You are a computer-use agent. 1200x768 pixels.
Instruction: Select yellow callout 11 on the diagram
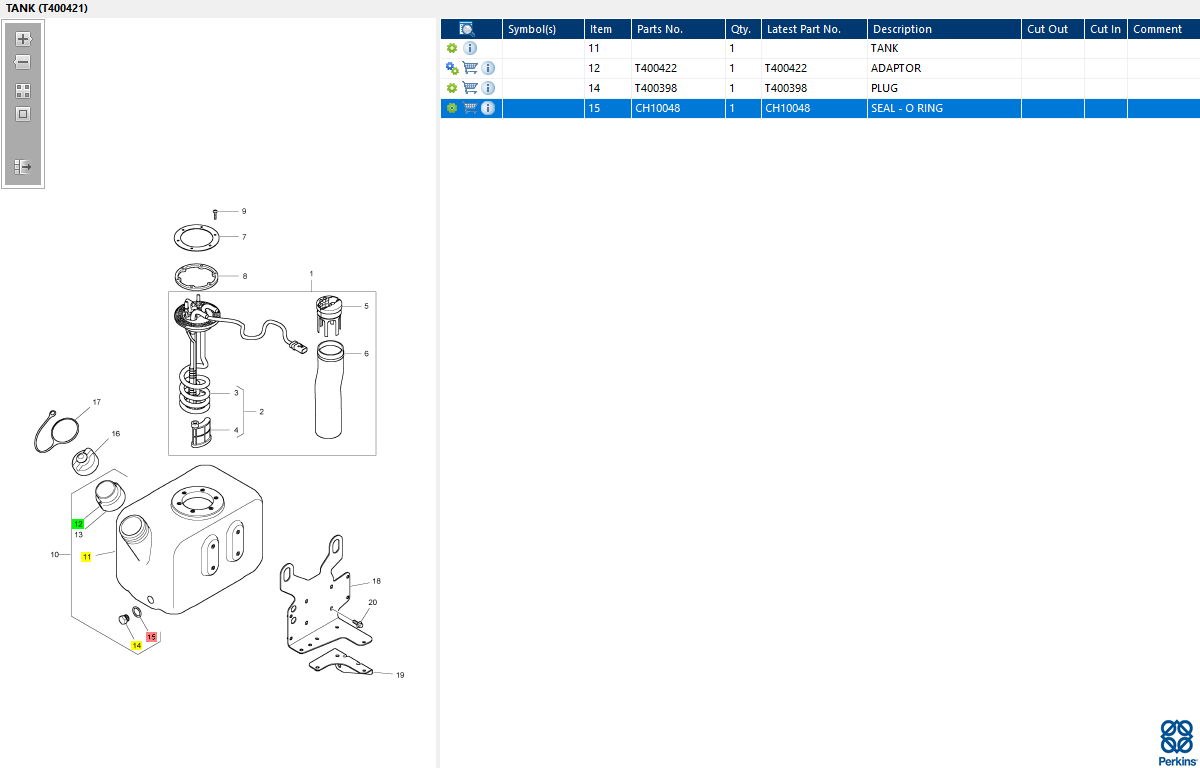[x=86, y=556]
